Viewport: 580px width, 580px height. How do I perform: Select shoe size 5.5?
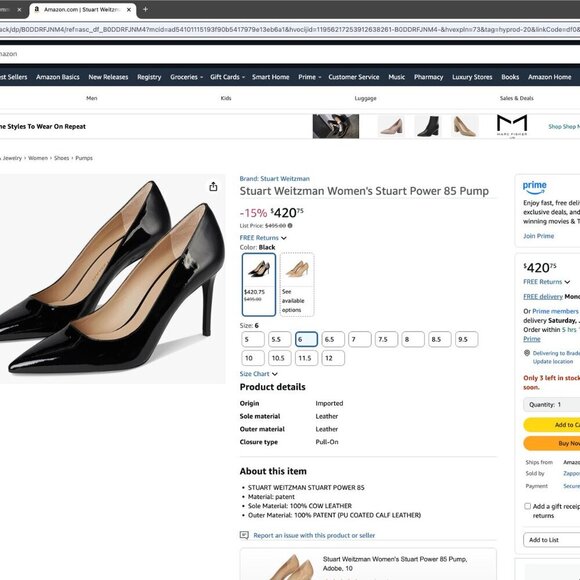point(279,339)
